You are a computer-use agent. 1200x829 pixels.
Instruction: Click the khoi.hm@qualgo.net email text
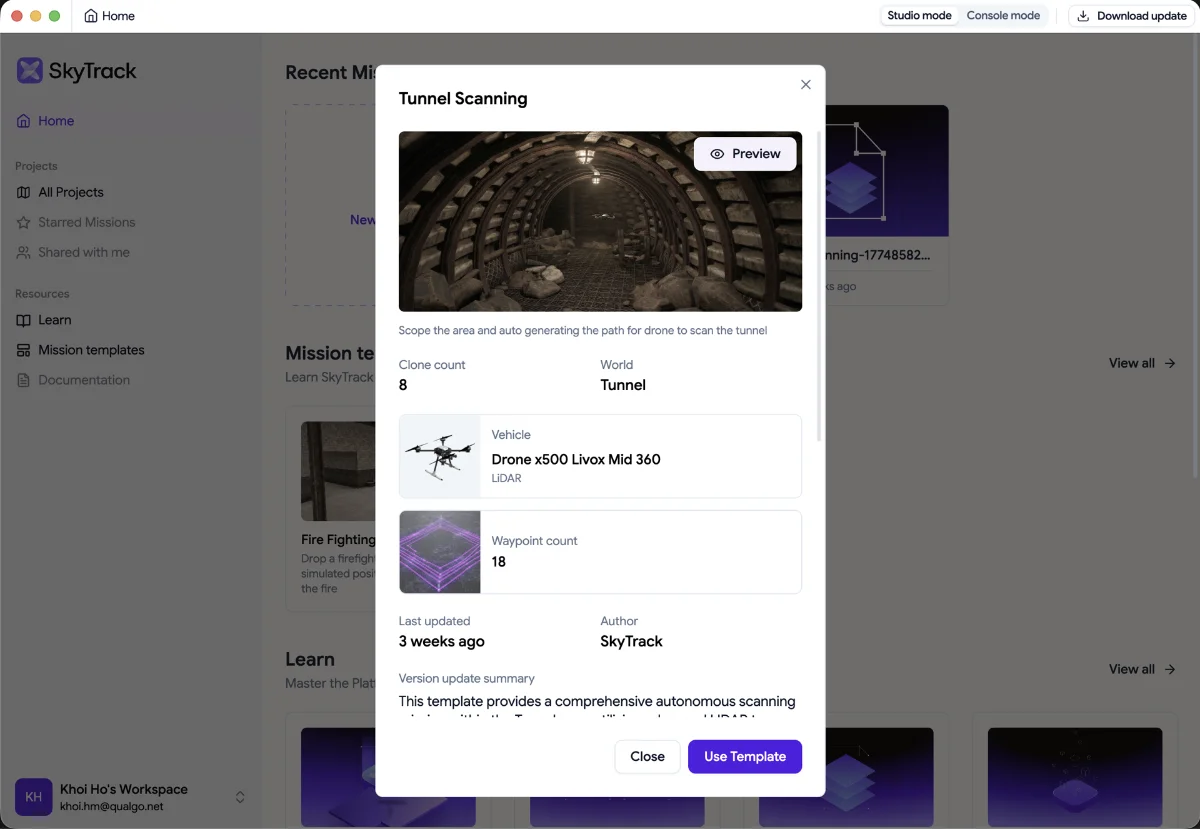point(111,806)
